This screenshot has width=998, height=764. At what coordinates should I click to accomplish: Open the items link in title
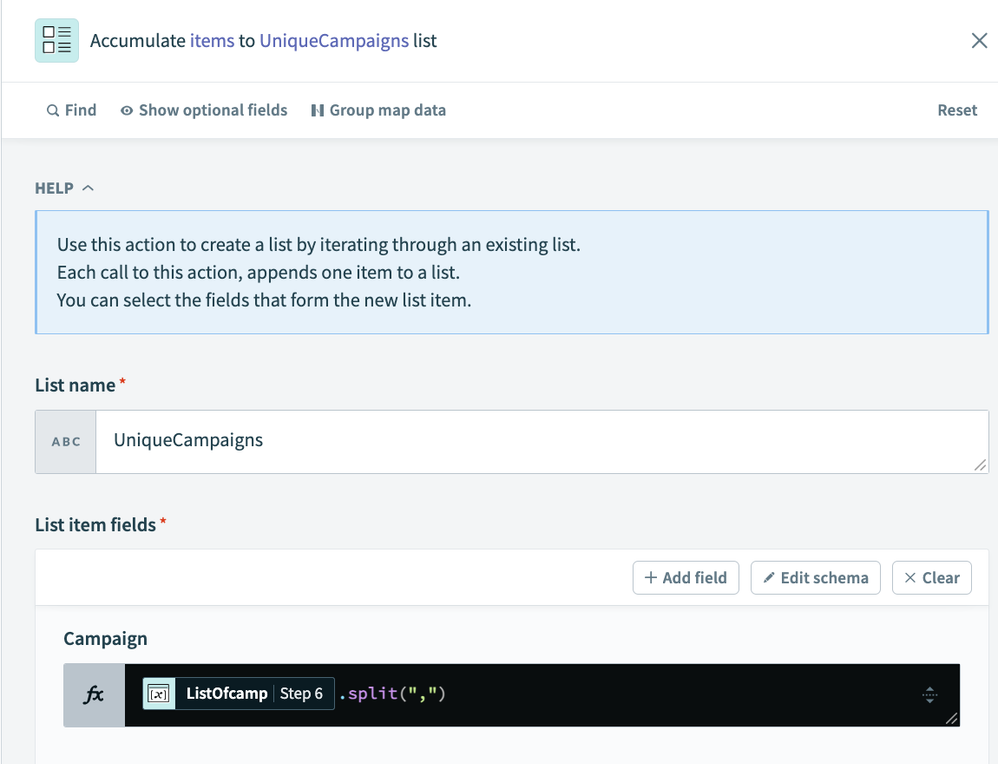[x=212, y=41]
